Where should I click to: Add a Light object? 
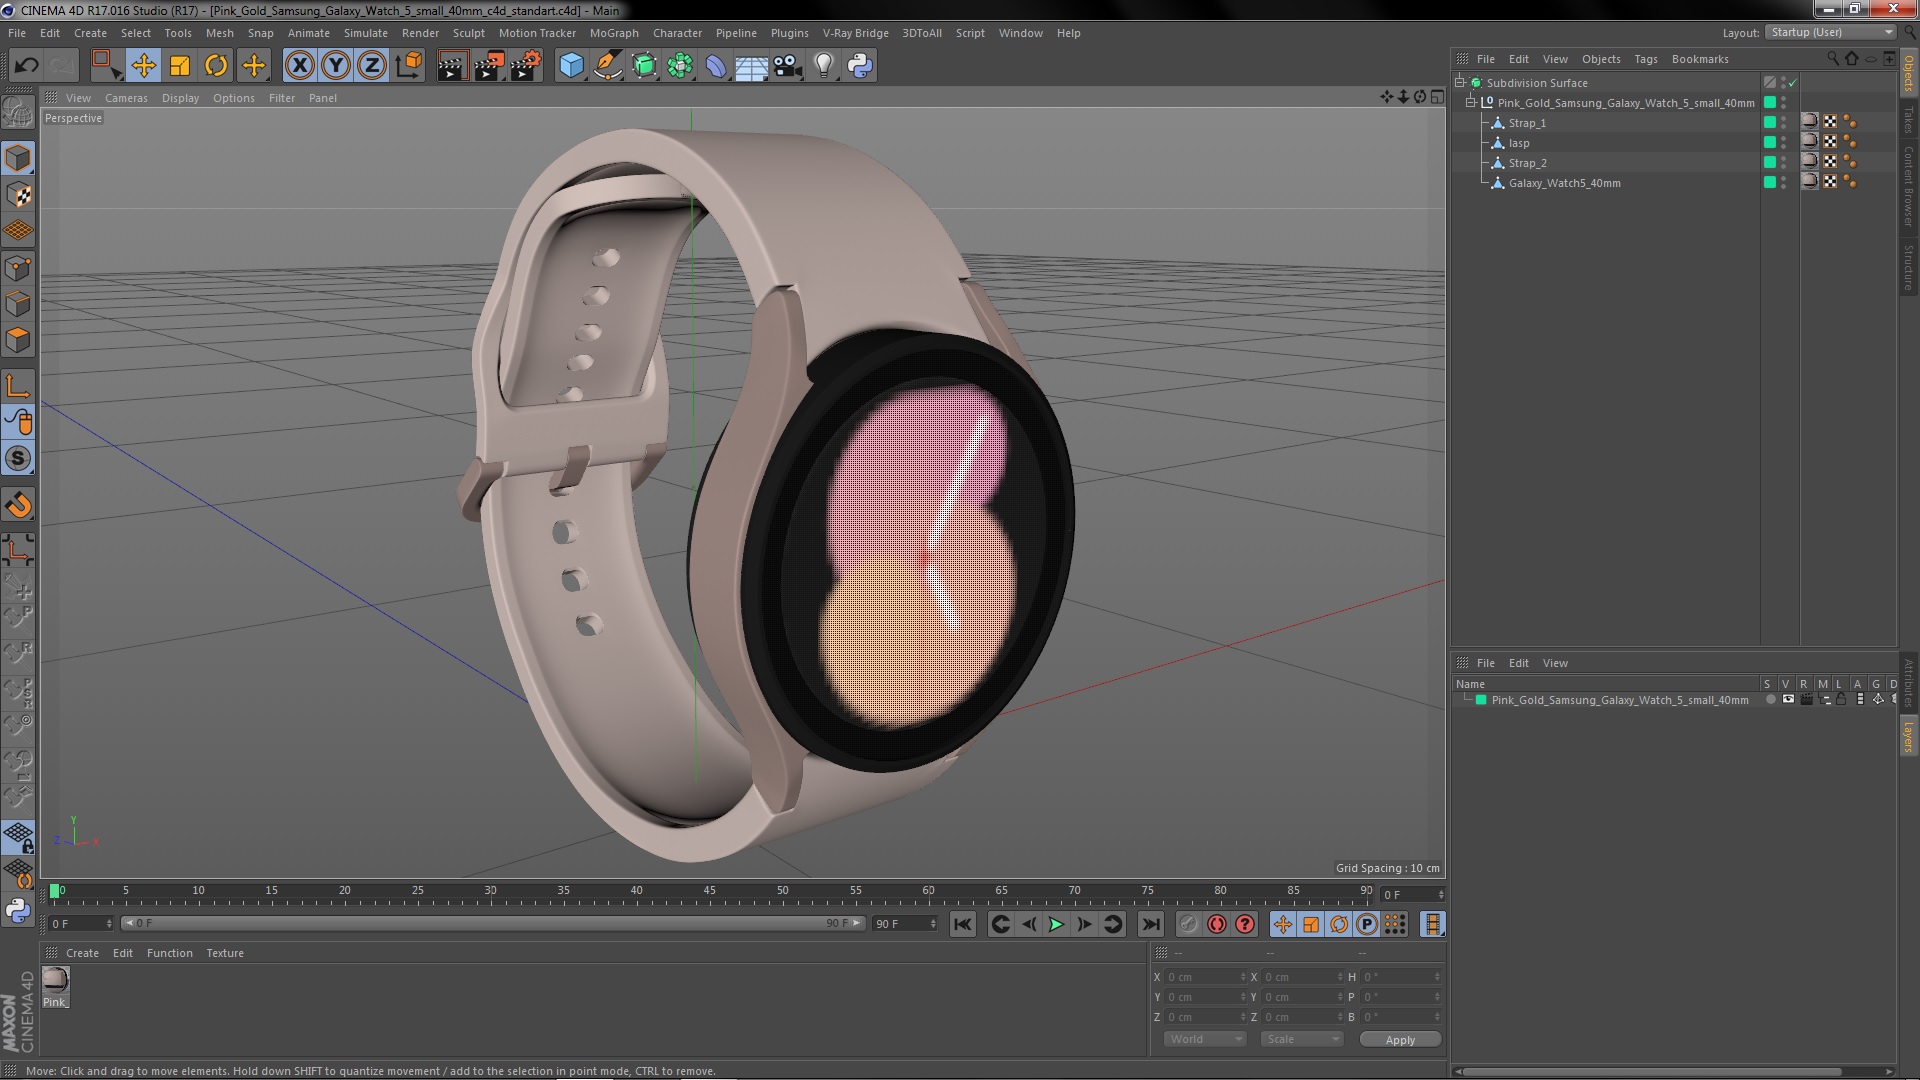point(824,66)
